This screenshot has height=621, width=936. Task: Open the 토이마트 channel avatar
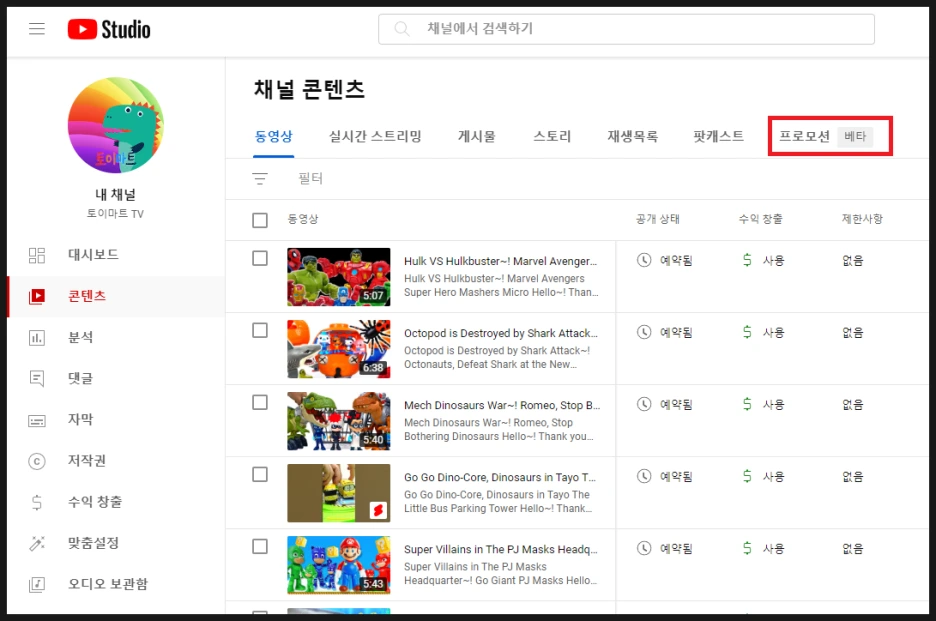point(115,125)
